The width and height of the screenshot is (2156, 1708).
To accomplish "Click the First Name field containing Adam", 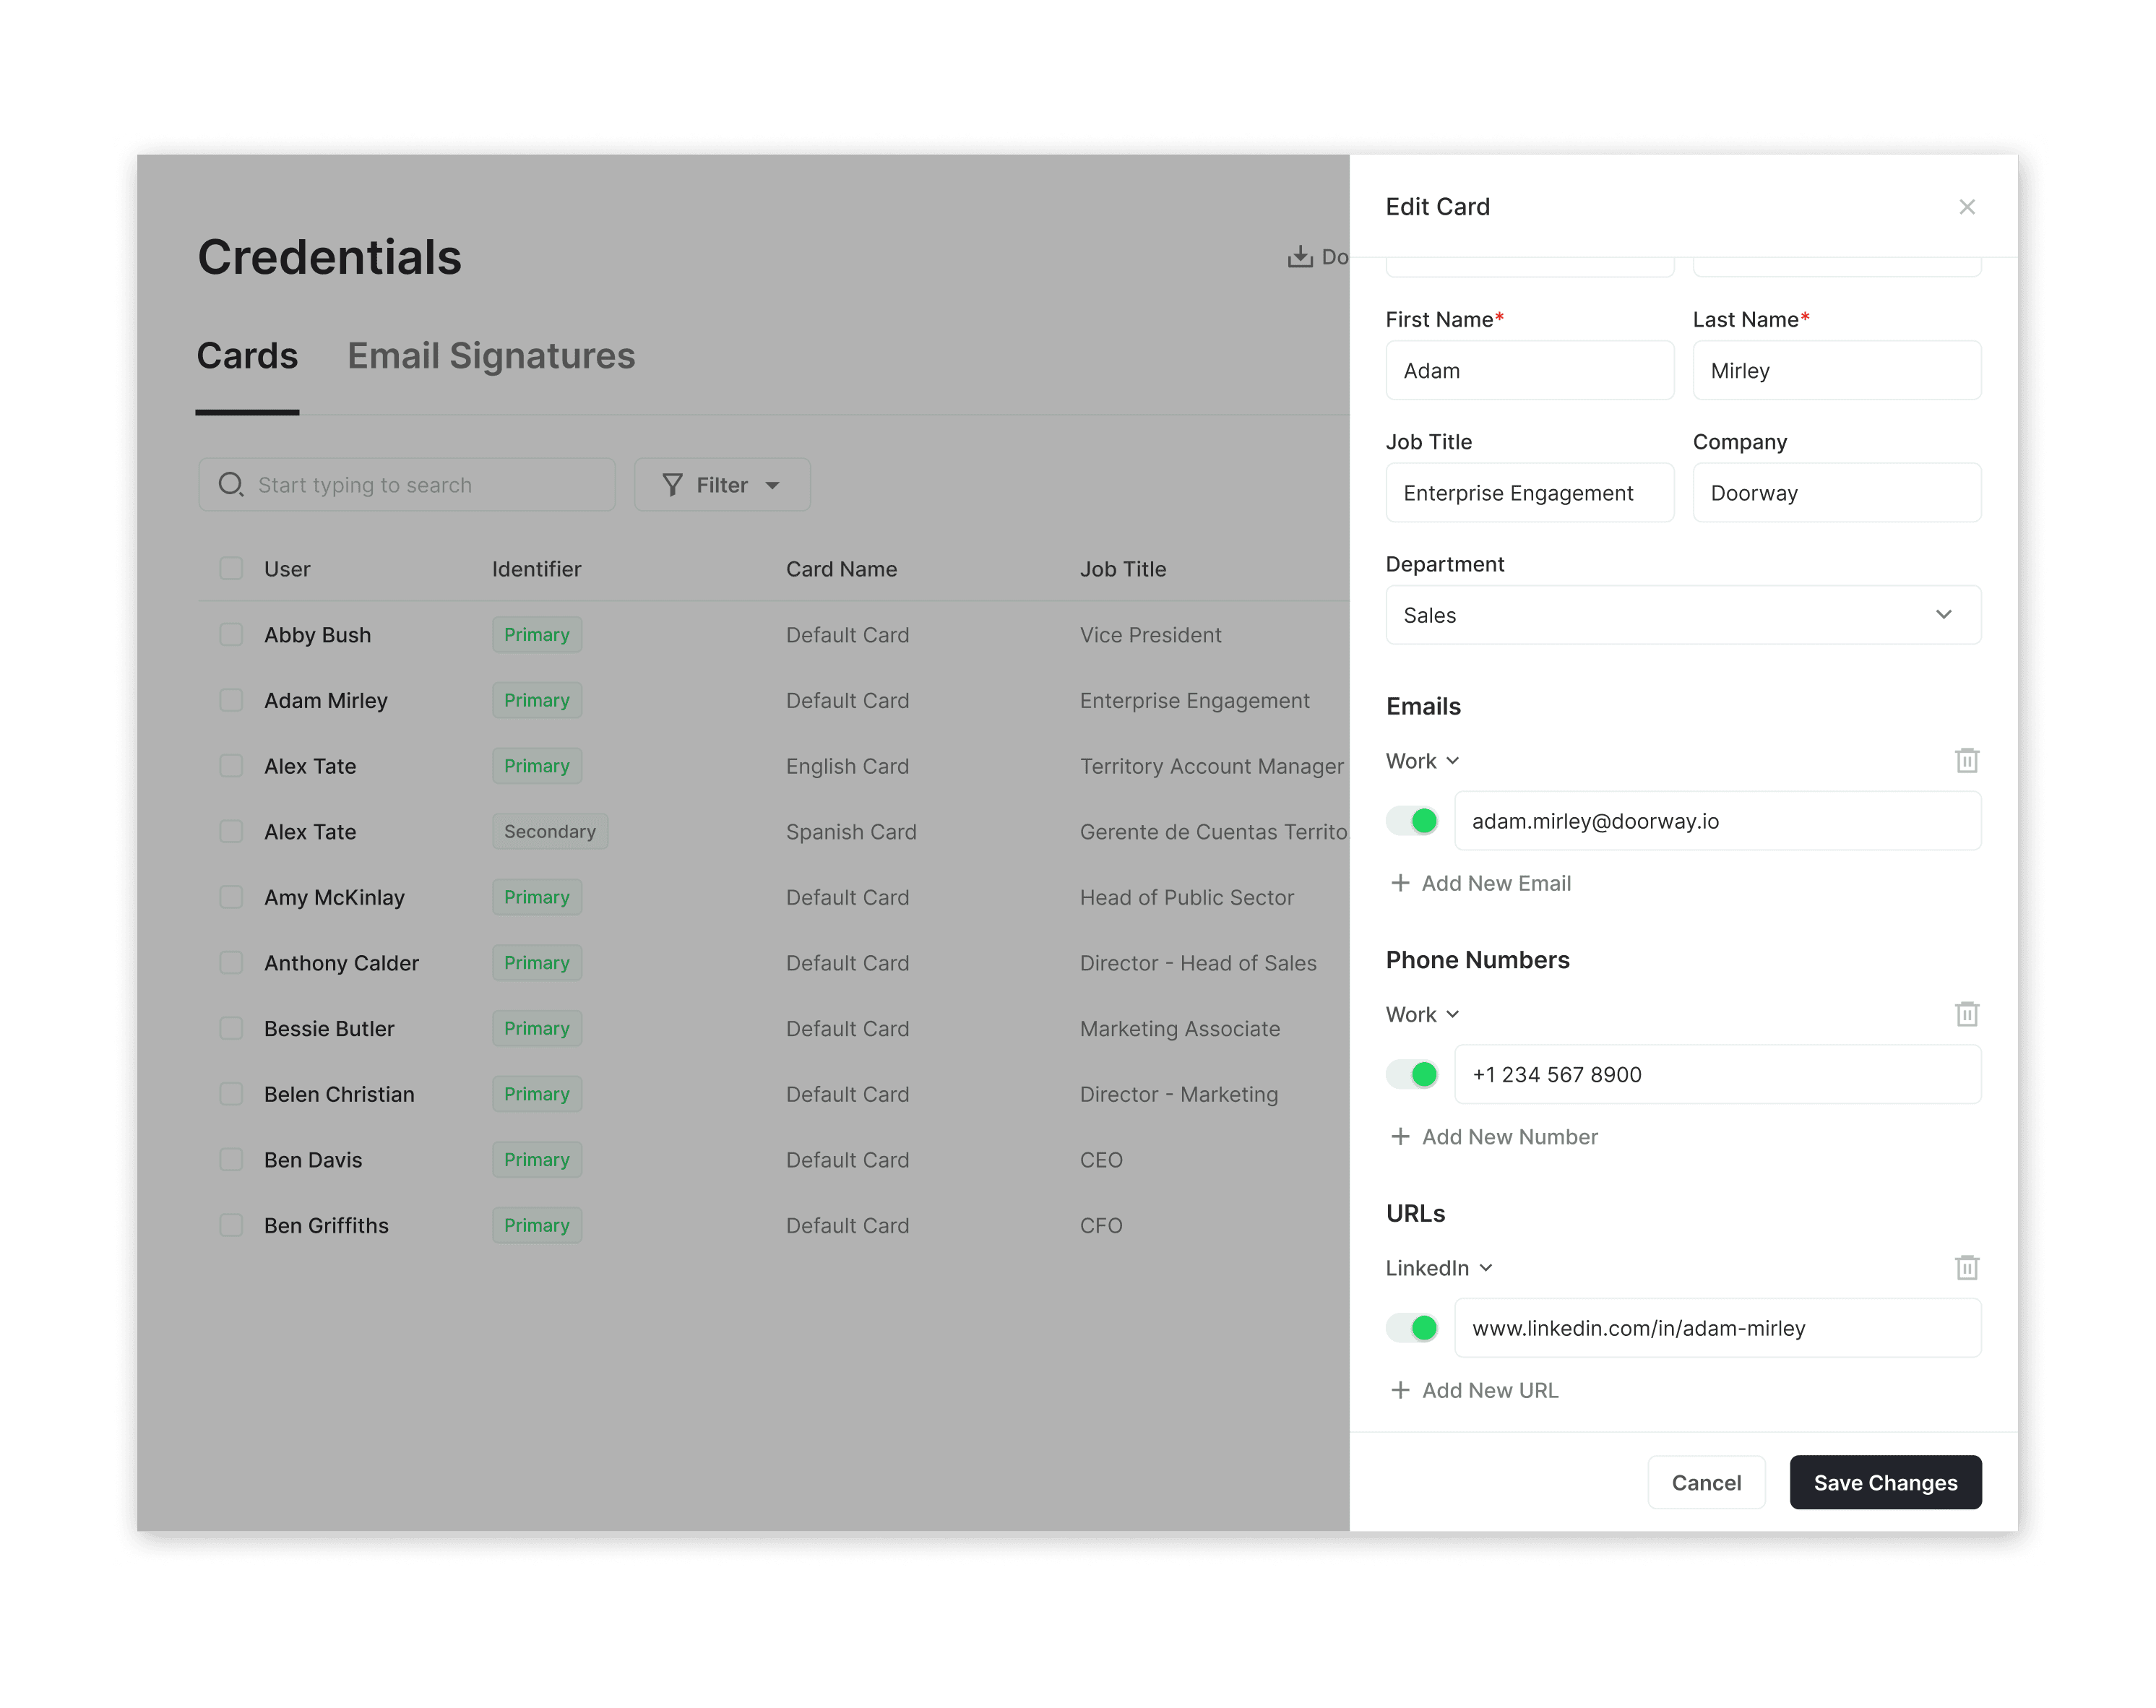I will pyautogui.click(x=1529, y=371).
